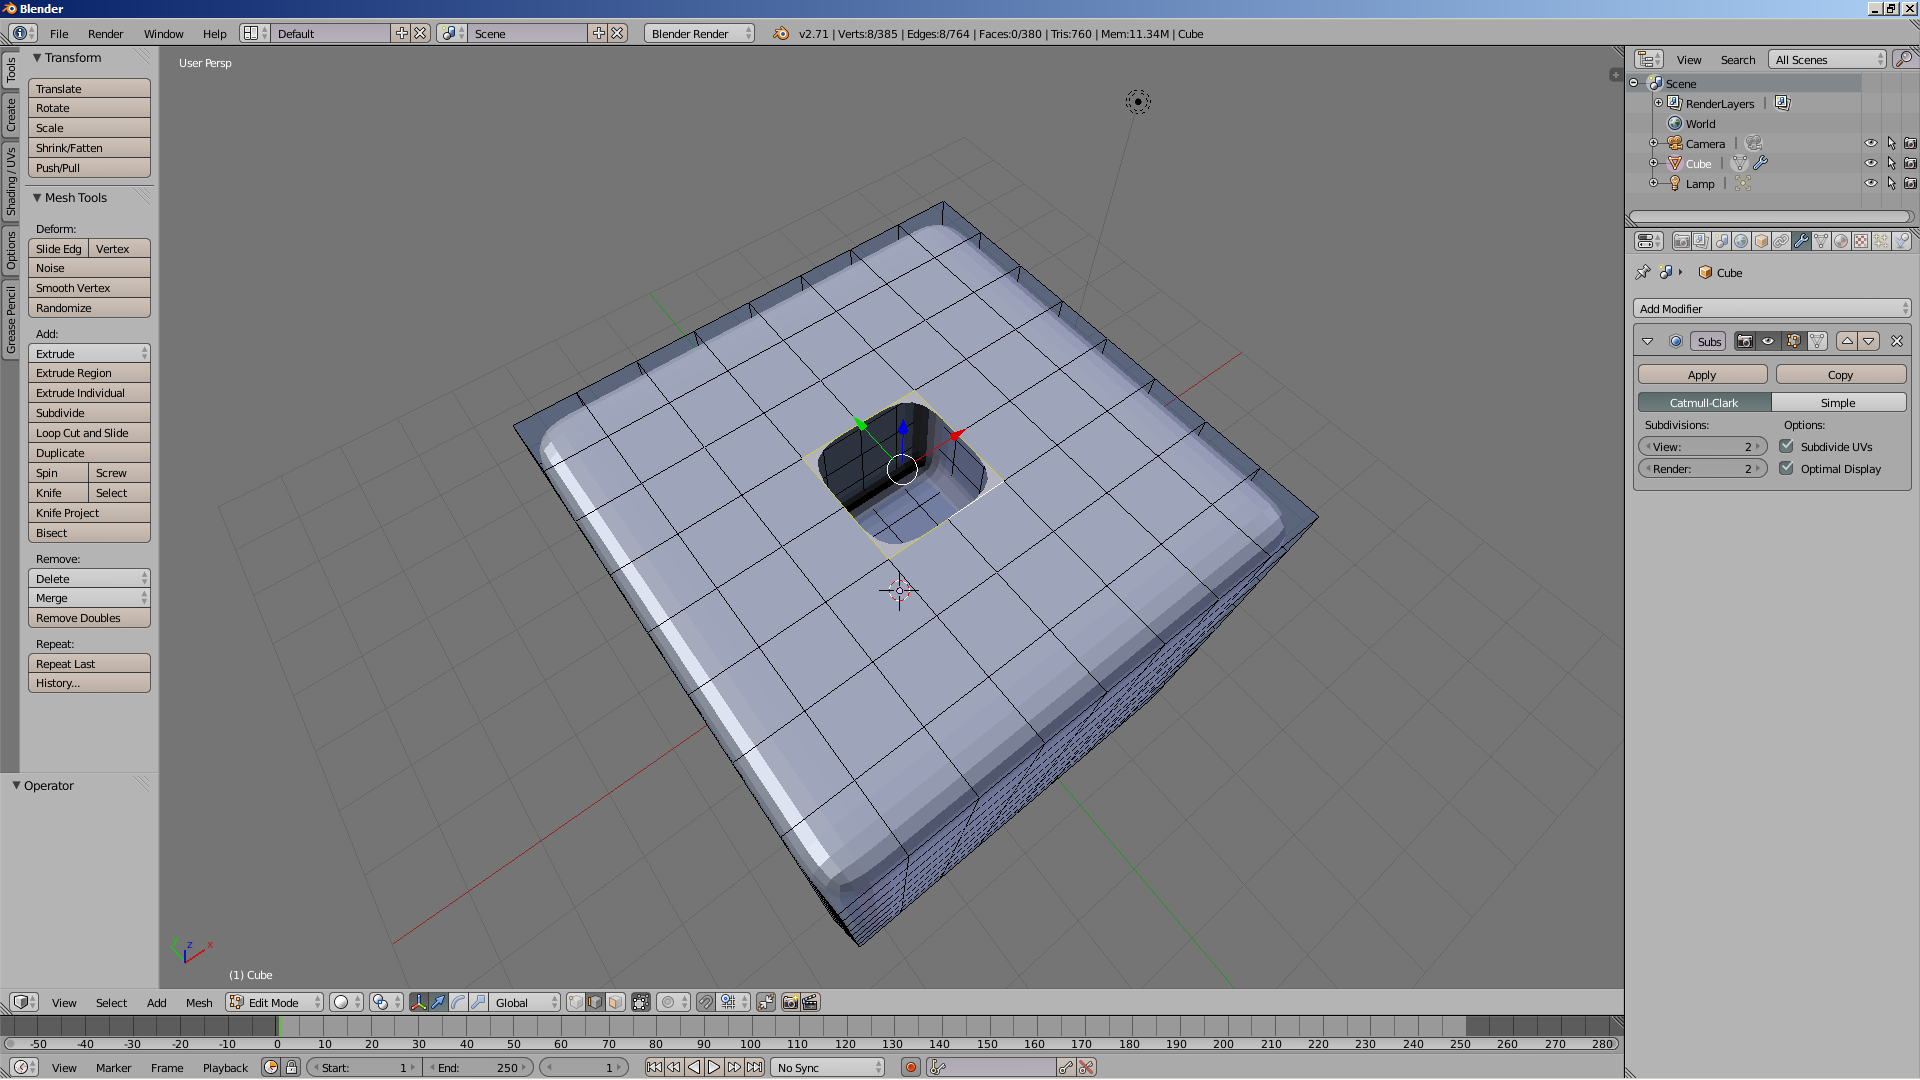Open the Material properties tab icon
This screenshot has height=1080, width=1920.
coord(1841,241)
